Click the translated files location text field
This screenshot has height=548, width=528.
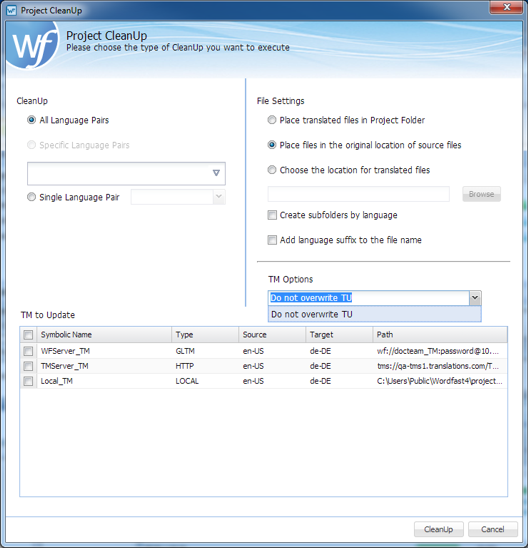click(x=359, y=194)
